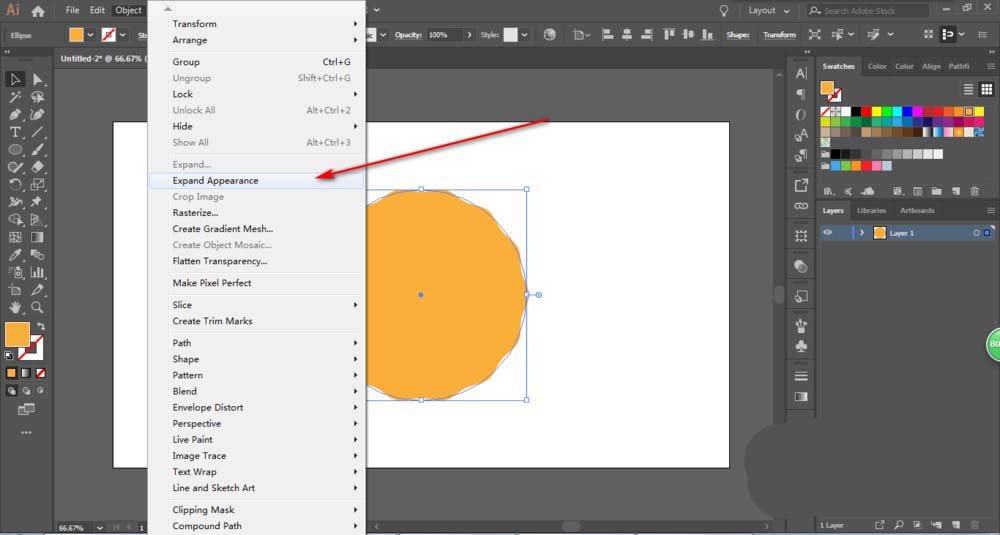Open zoom level dropdown at bottom
Viewport: 1000px width, 535px height.
coord(100,528)
